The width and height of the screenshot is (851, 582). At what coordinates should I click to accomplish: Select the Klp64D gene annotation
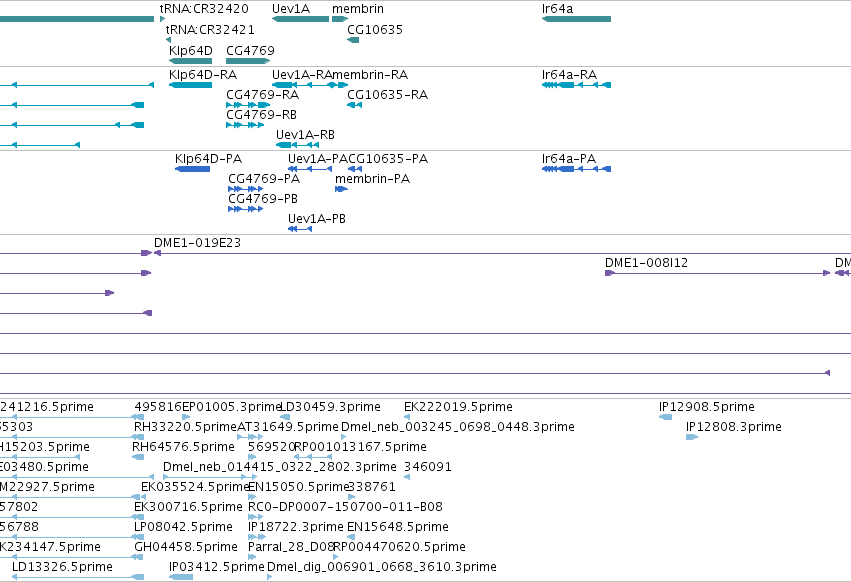click(190, 61)
